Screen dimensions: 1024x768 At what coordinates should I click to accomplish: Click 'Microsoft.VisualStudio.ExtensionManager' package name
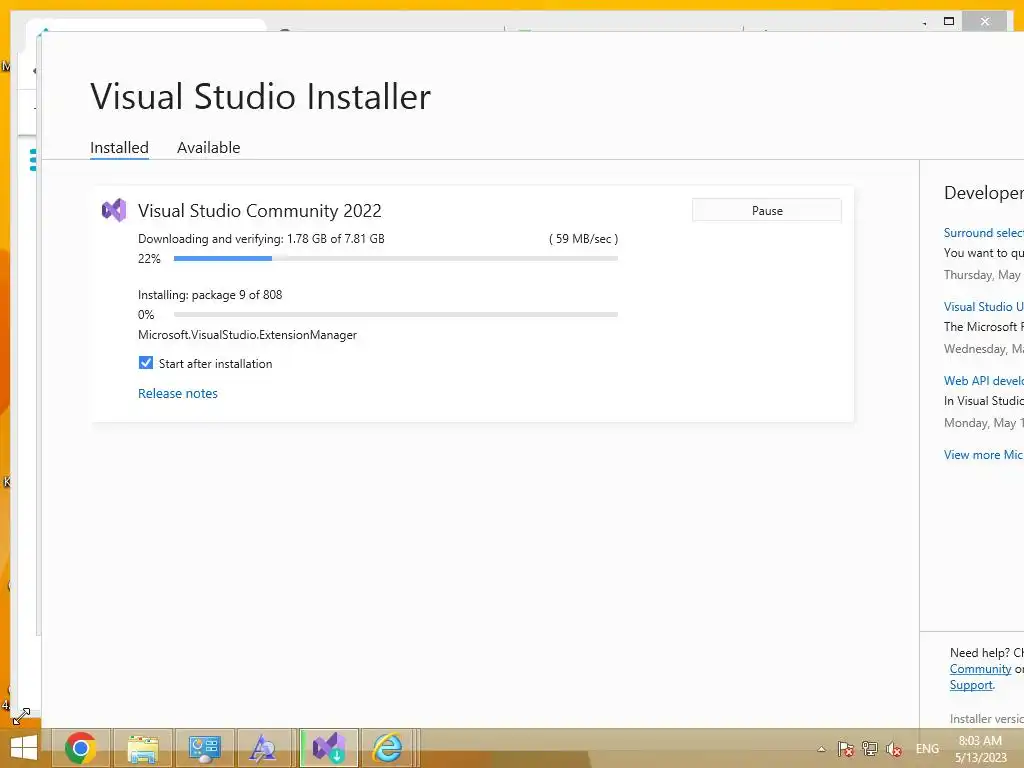[x=248, y=334]
